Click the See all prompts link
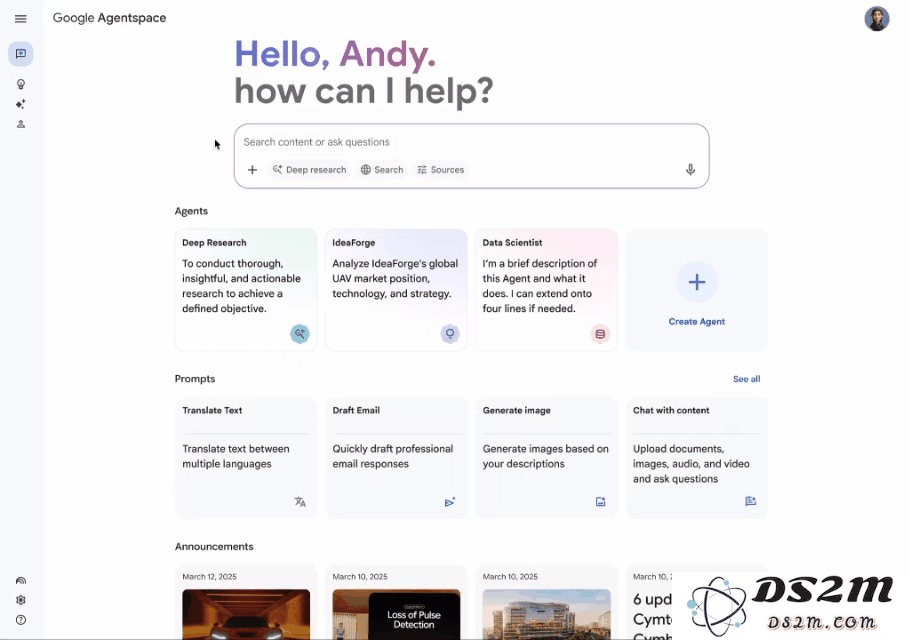The image size is (910, 640). (746, 379)
